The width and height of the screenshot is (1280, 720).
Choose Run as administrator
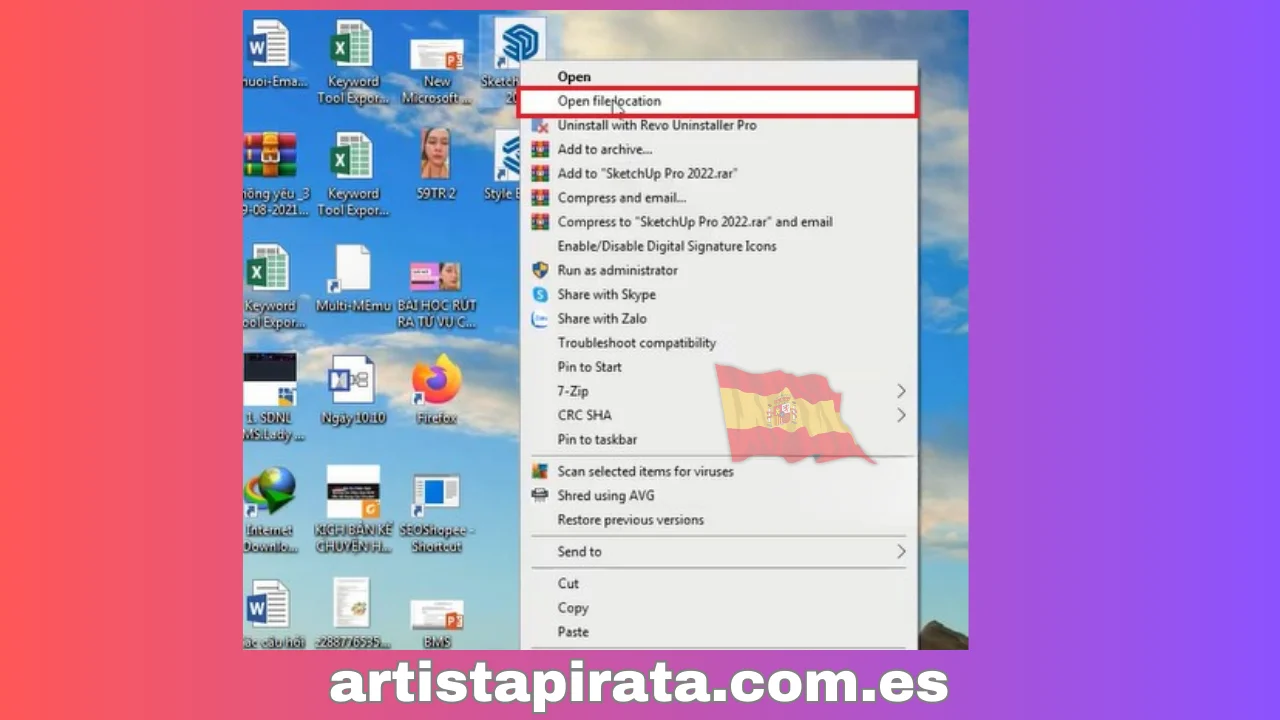[x=718, y=270]
